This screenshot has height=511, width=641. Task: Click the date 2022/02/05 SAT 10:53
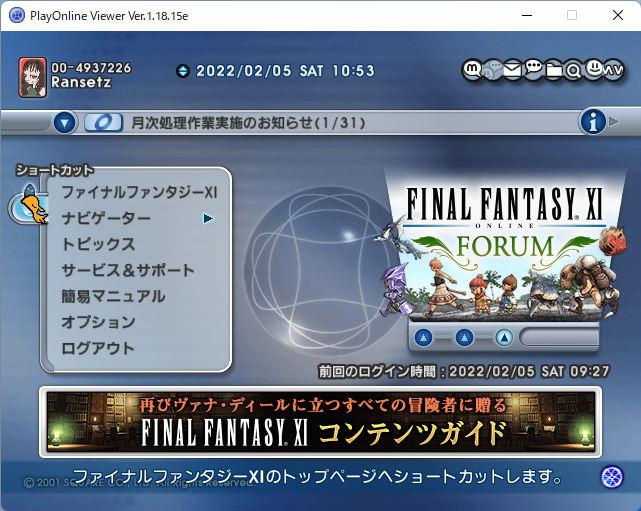pos(285,71)
